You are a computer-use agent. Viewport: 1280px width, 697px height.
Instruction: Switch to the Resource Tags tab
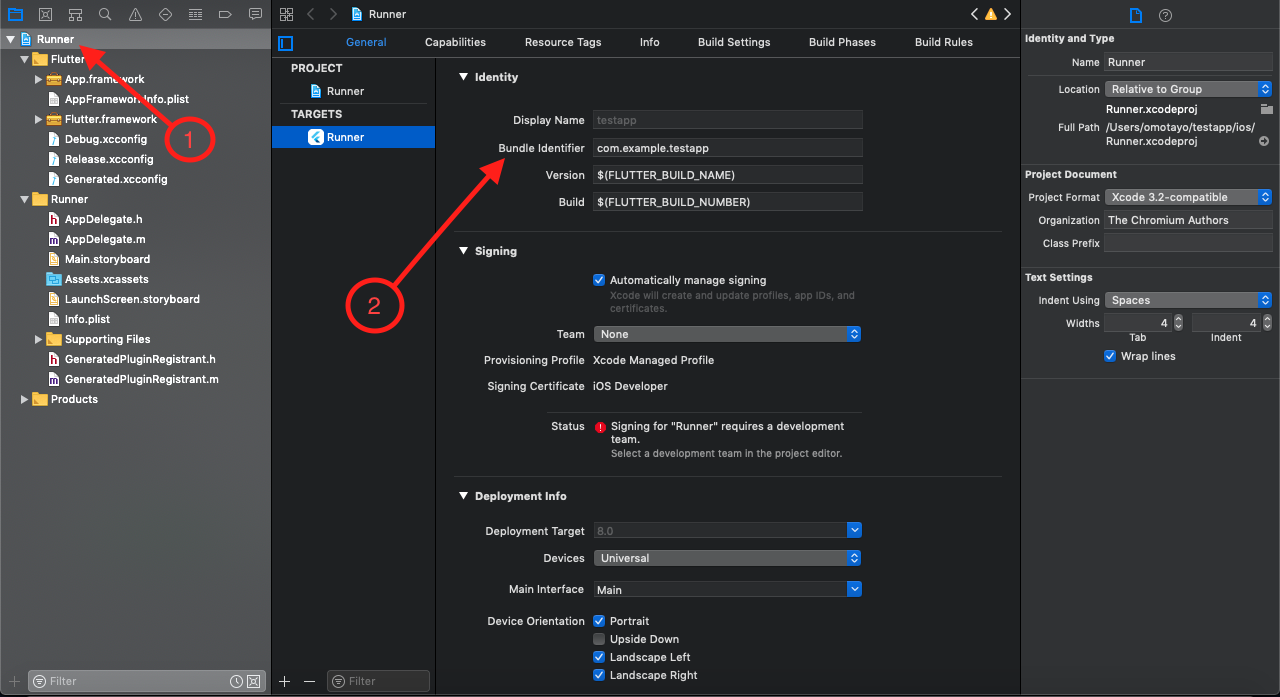(x=563, y=42)
